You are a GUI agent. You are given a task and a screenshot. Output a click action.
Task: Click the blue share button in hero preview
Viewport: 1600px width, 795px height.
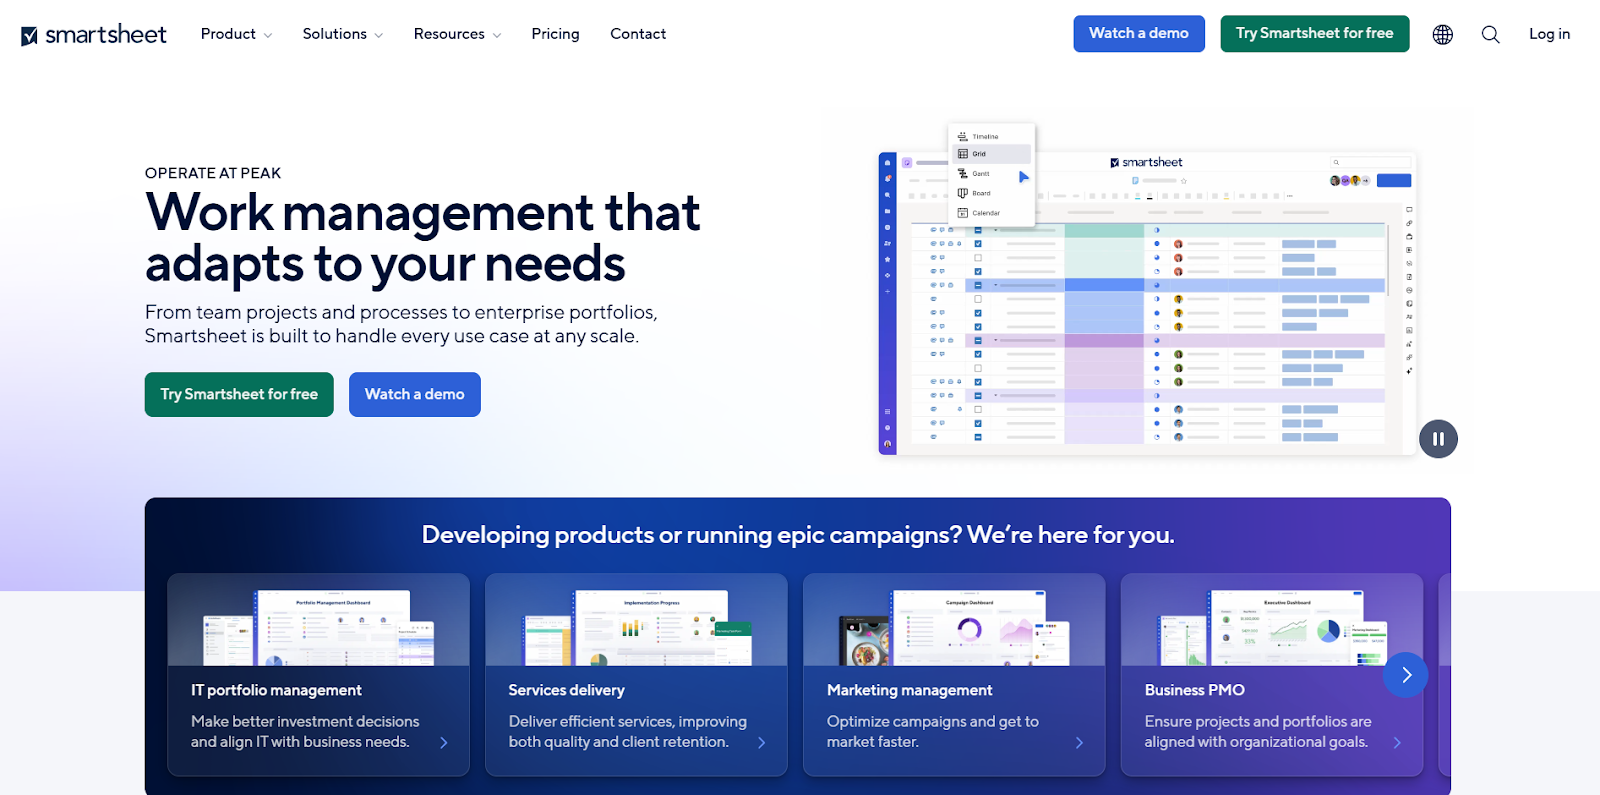1394,181
